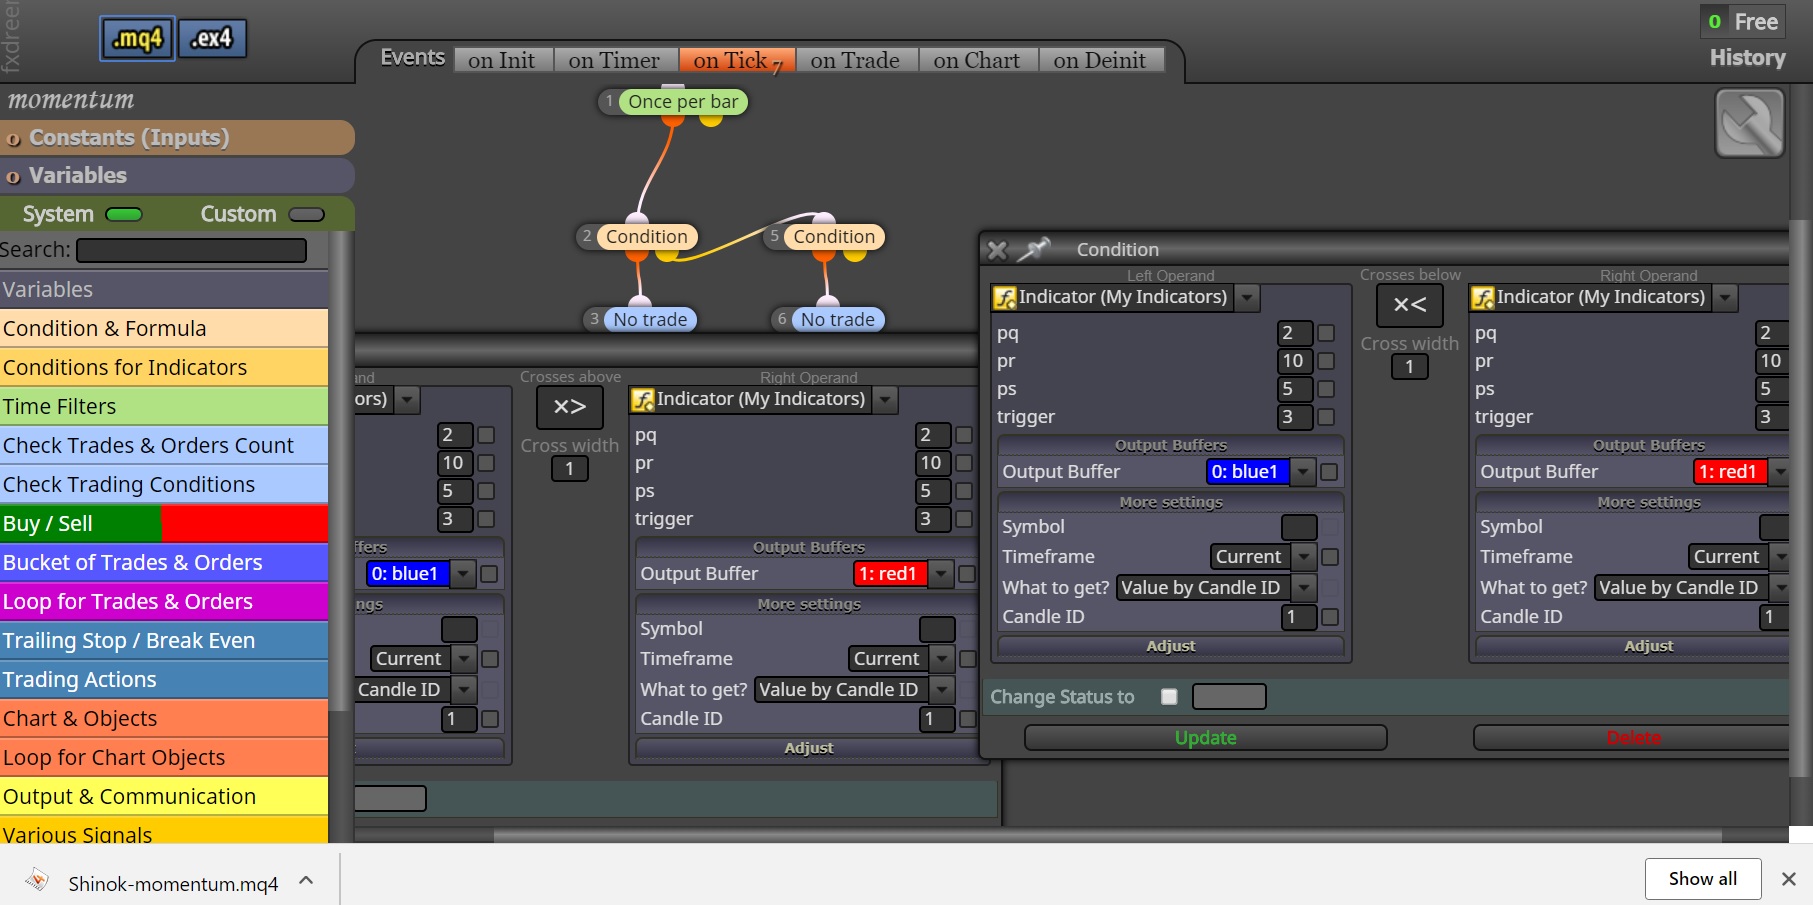Click the .ex4 export icon
The width and height of the screenshot is (1813, 905).
pos(212,39)
